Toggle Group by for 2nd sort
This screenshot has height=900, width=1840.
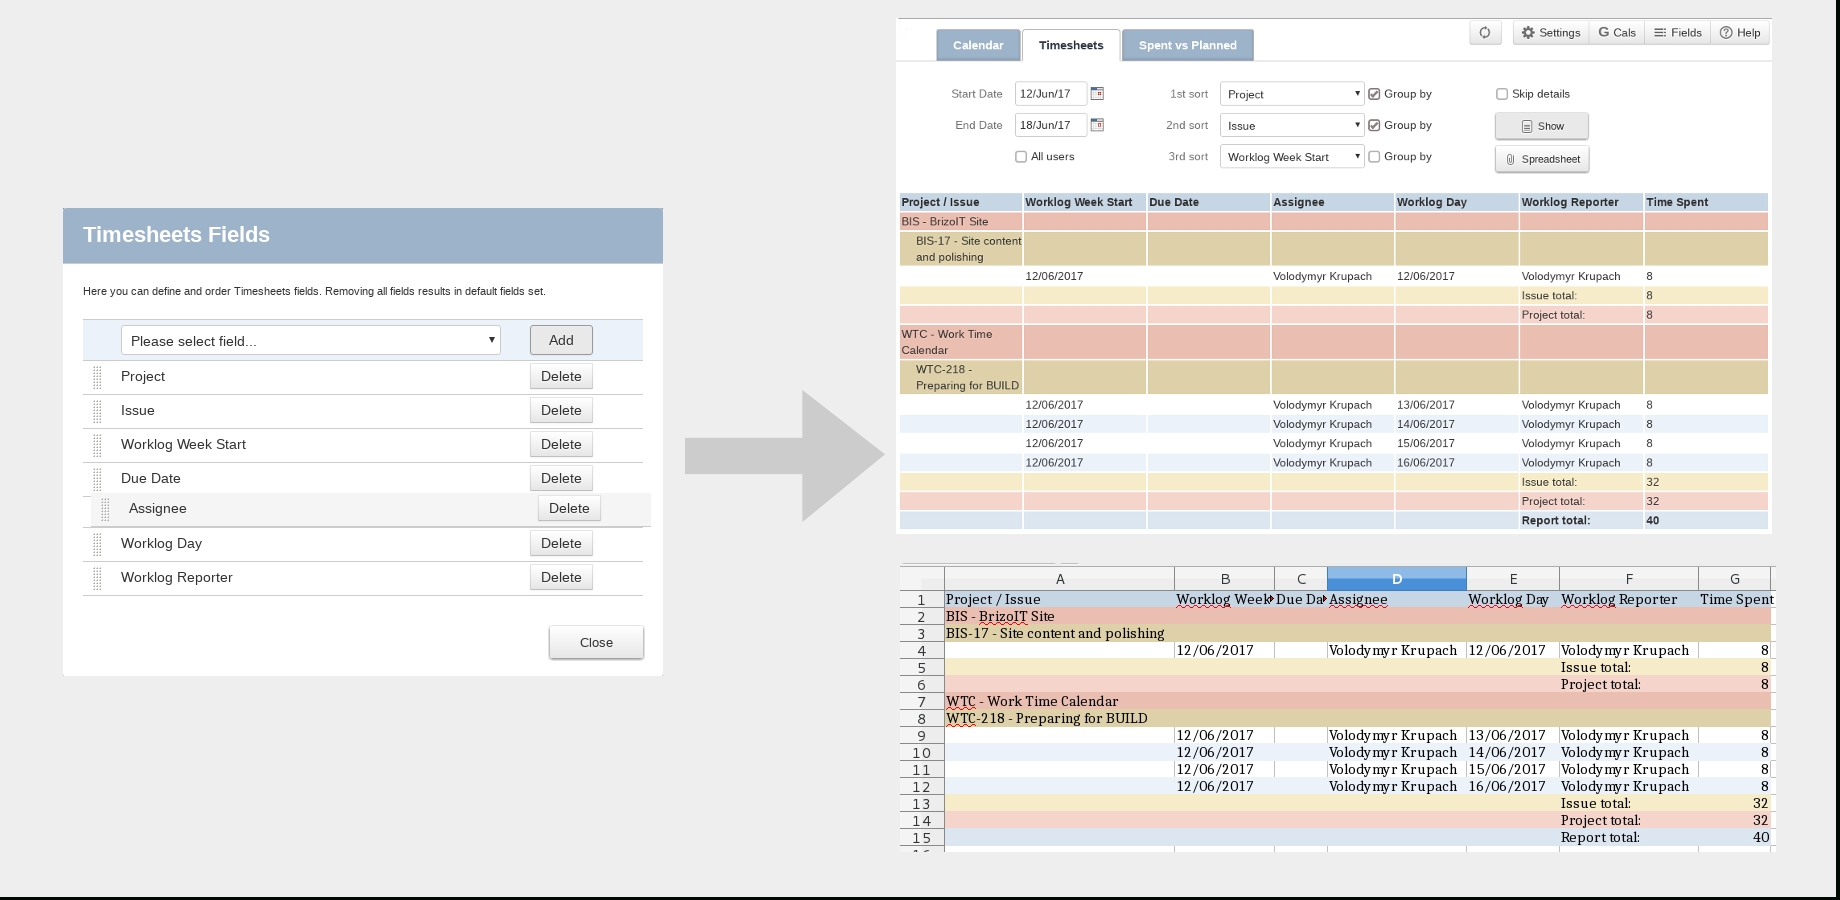[1374, 125]
